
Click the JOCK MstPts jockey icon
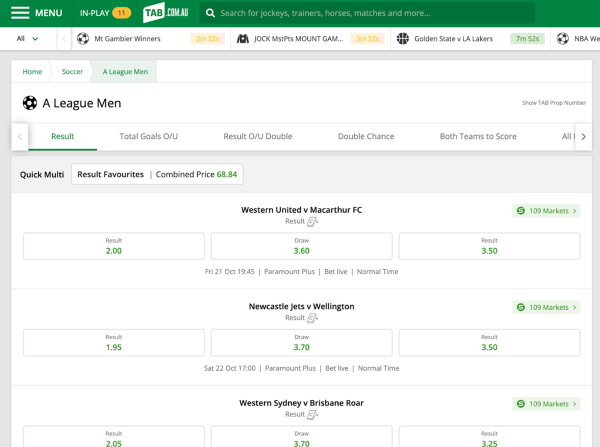[243, 39]
